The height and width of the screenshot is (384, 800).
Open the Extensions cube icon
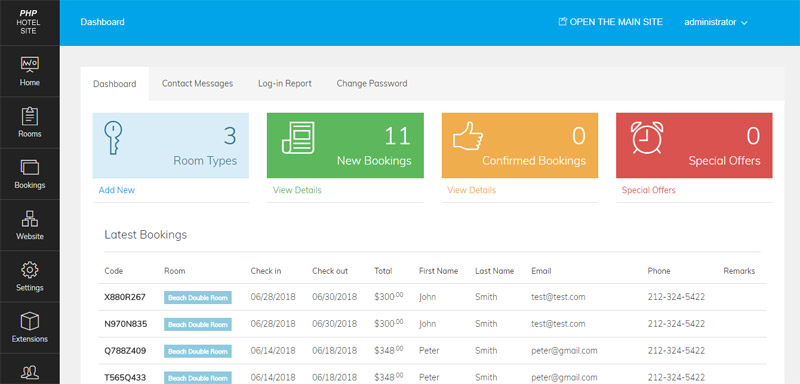point(30,321)
